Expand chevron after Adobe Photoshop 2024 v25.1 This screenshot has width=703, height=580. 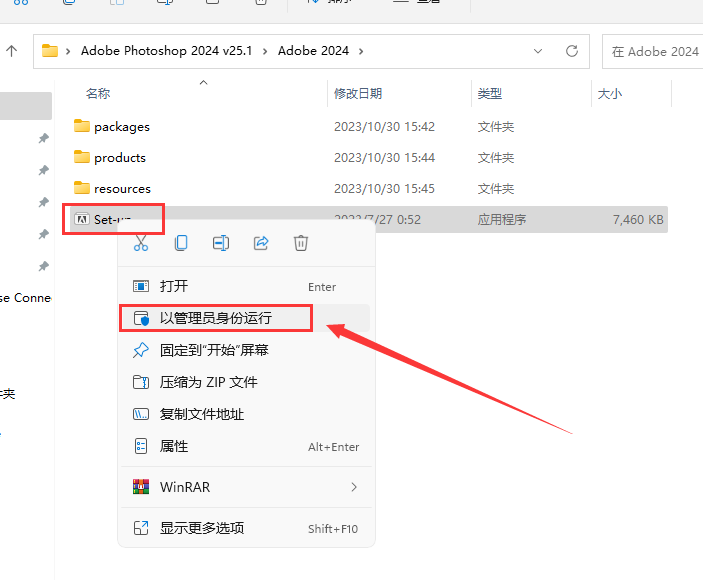coord(265,51)
